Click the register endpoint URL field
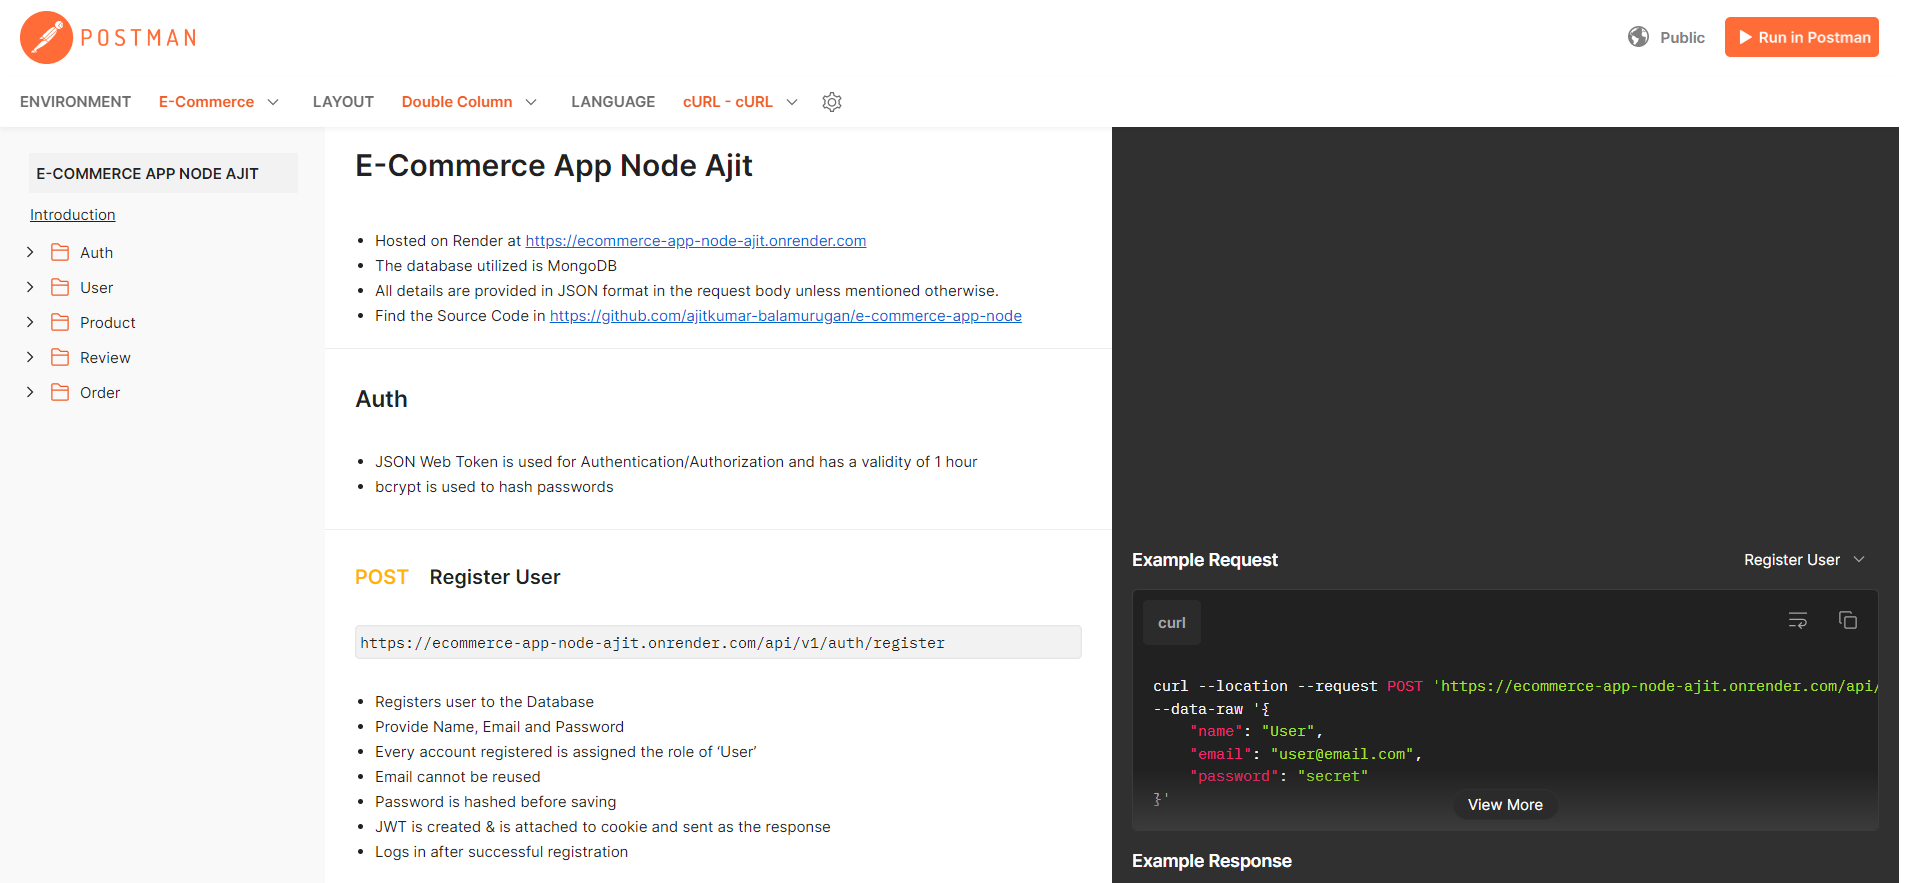This screenshot has height=883, width=1920. coord(718,642)
